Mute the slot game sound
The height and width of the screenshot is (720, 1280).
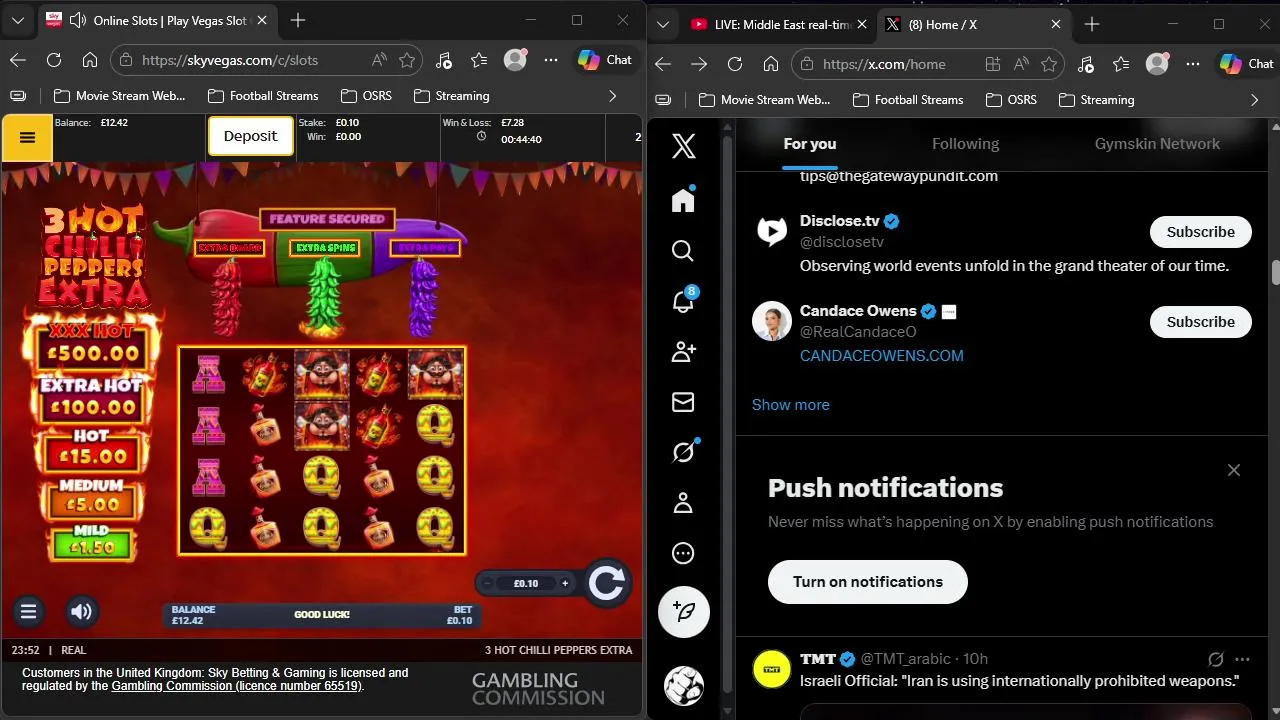pos(82,612)
